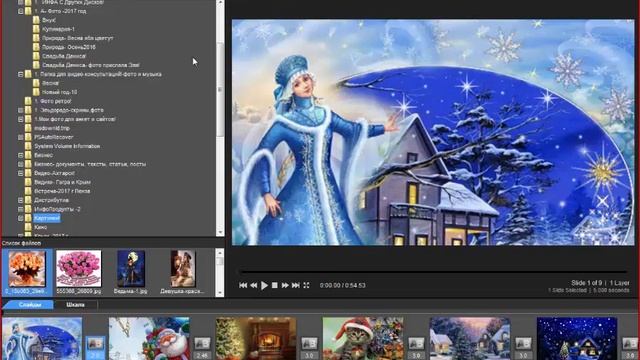Screen dimensions: 640x360
Task: Select 'Свадьба Дениса- фото прислала Зоя!' folder
Action: [91, 65]
